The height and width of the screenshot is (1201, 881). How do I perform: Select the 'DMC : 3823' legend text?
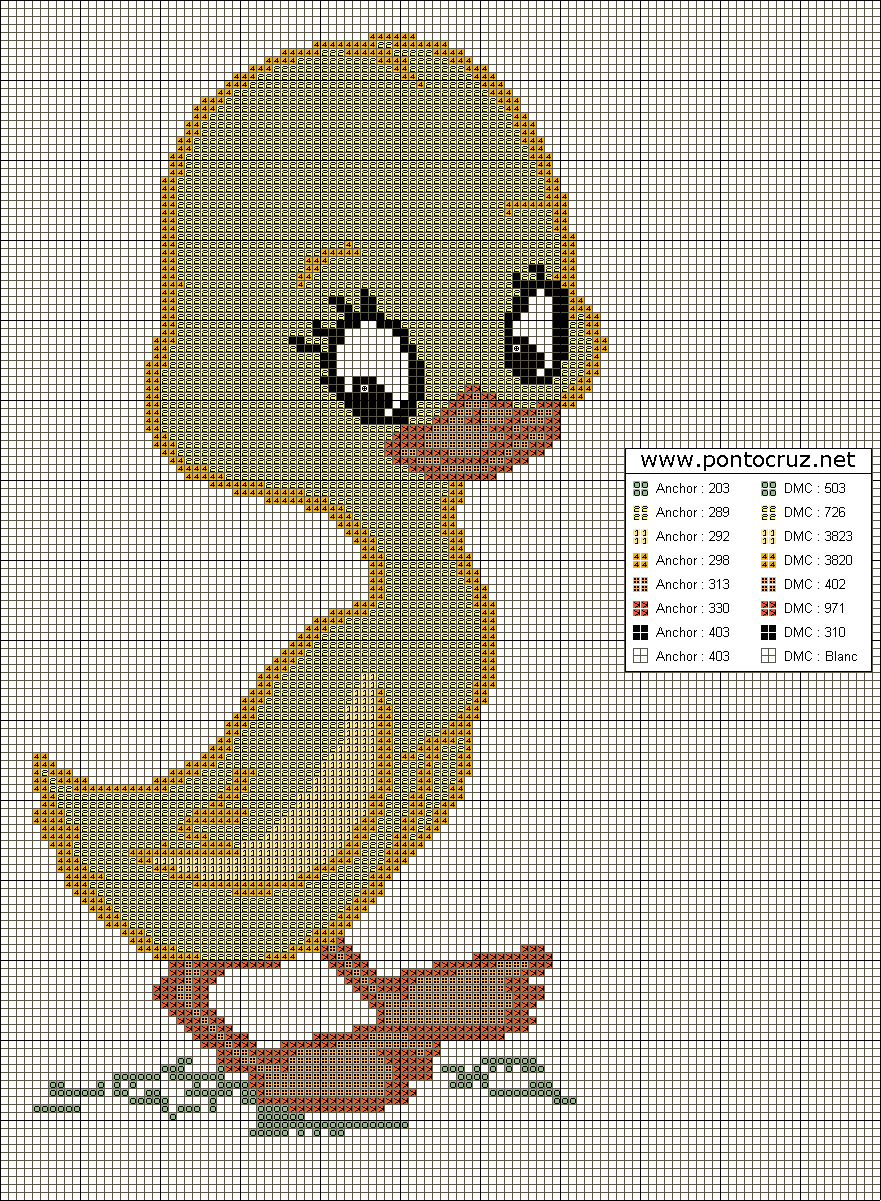819,537
